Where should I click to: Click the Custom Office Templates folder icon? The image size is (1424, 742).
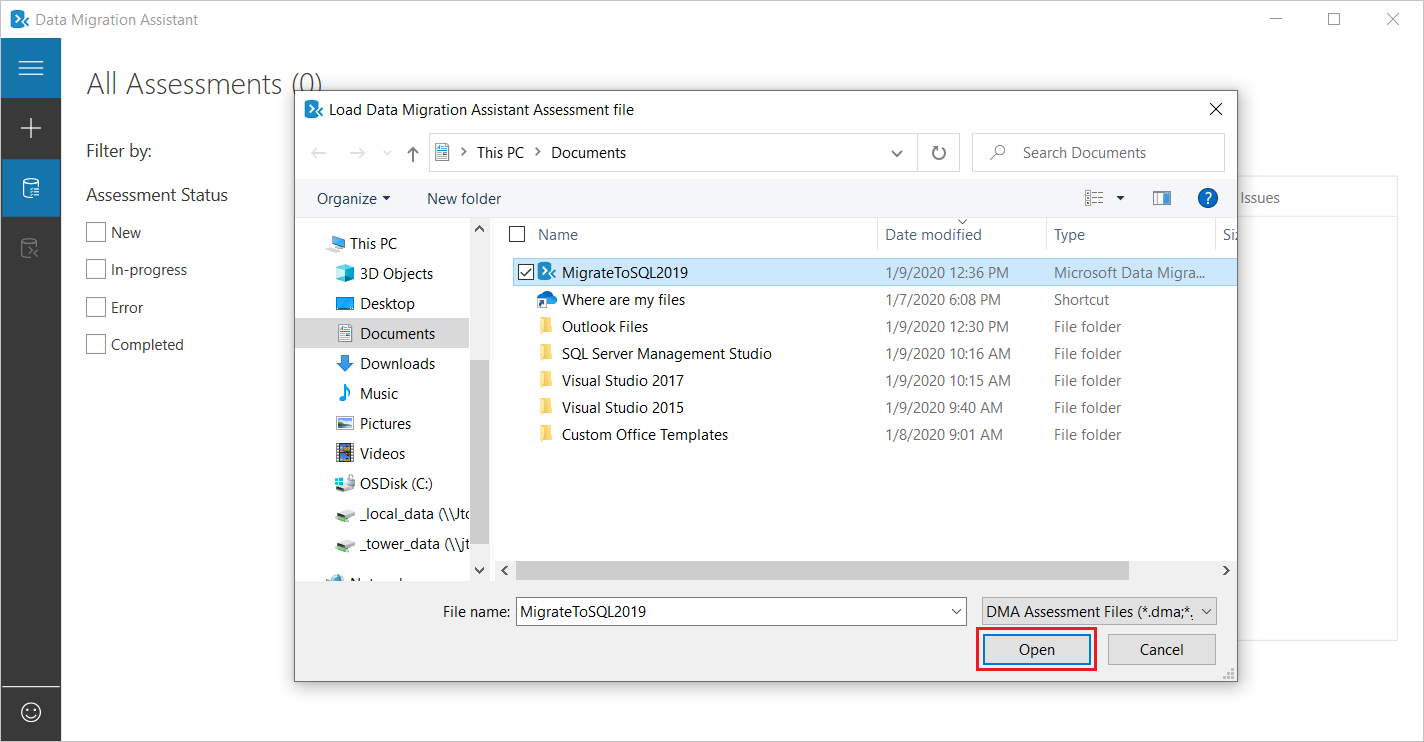click(x=546, y=434)
